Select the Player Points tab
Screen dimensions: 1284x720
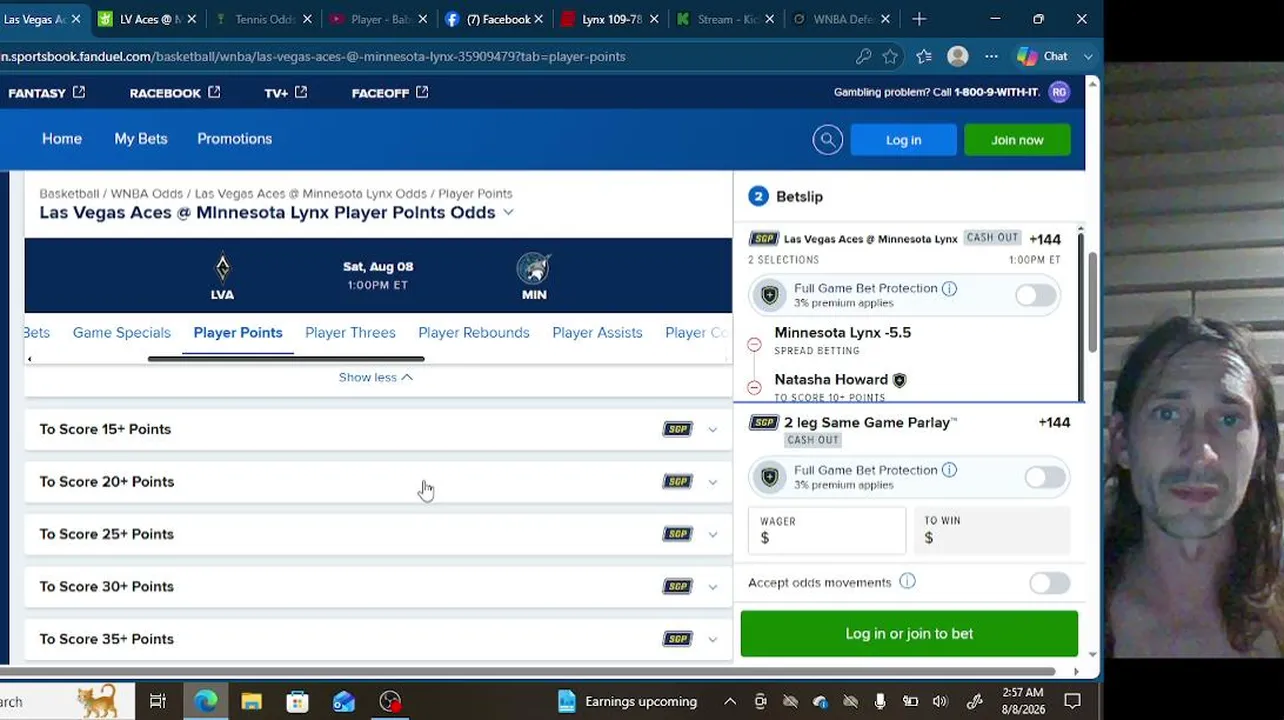click(x=238, y=332)
